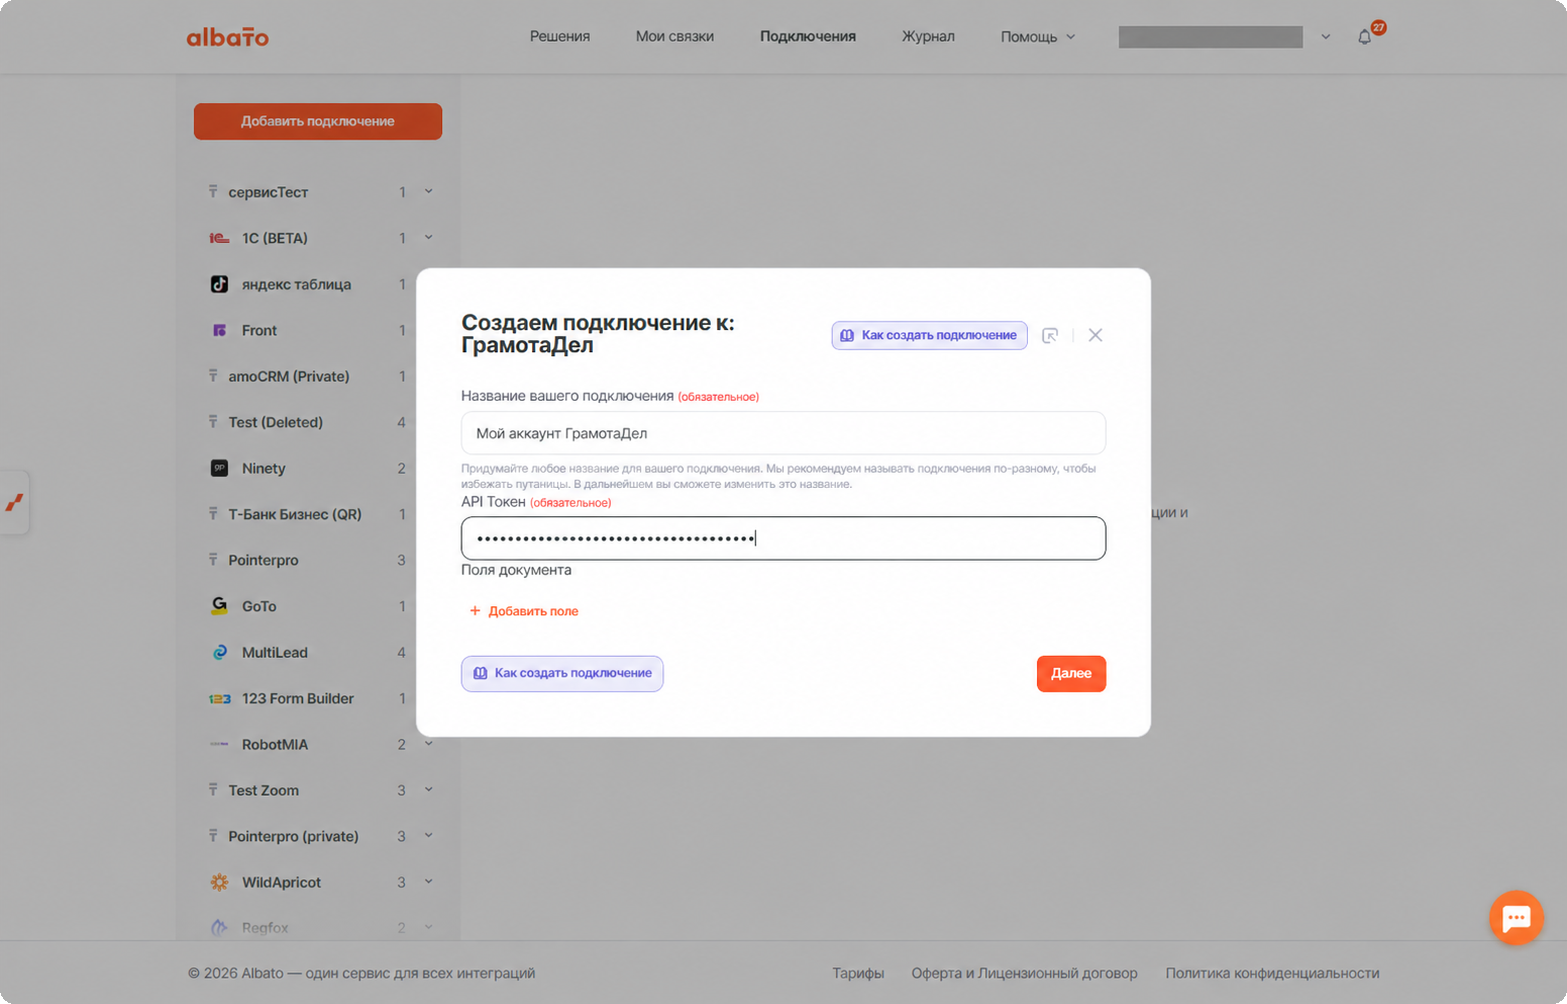The height and width of the screenshot is (1004, 1567).
Task: Click the GoTo service icon
Action: (x=219, y=606)
